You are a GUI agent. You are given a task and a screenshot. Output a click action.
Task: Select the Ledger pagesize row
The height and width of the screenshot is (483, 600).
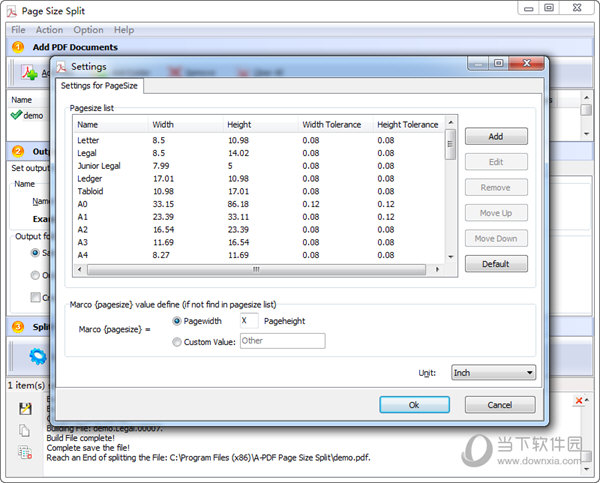[259, 179]
